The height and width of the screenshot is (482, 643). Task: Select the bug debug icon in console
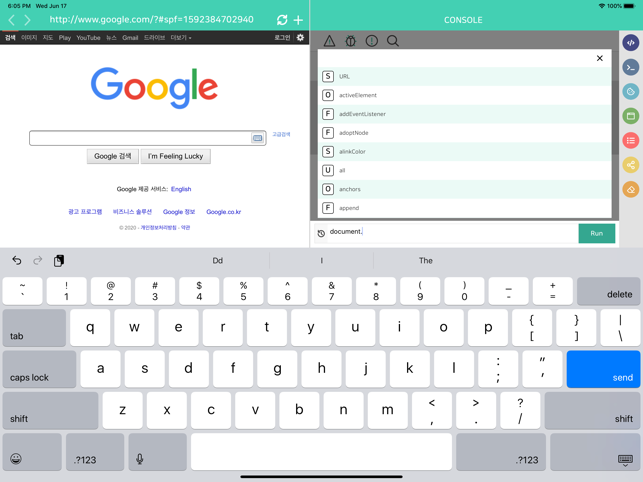click(x=350, y=41)
